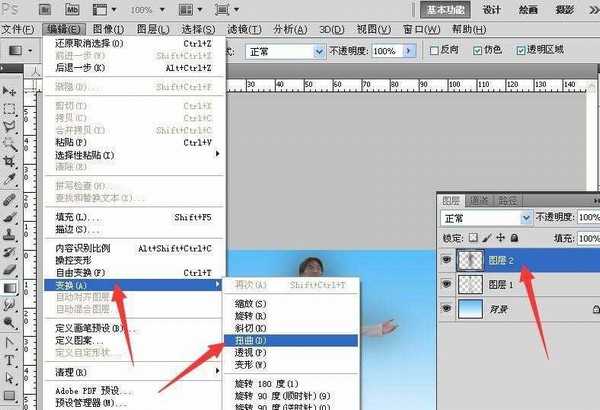Click the View Extras icon

(x=100, y=10)
